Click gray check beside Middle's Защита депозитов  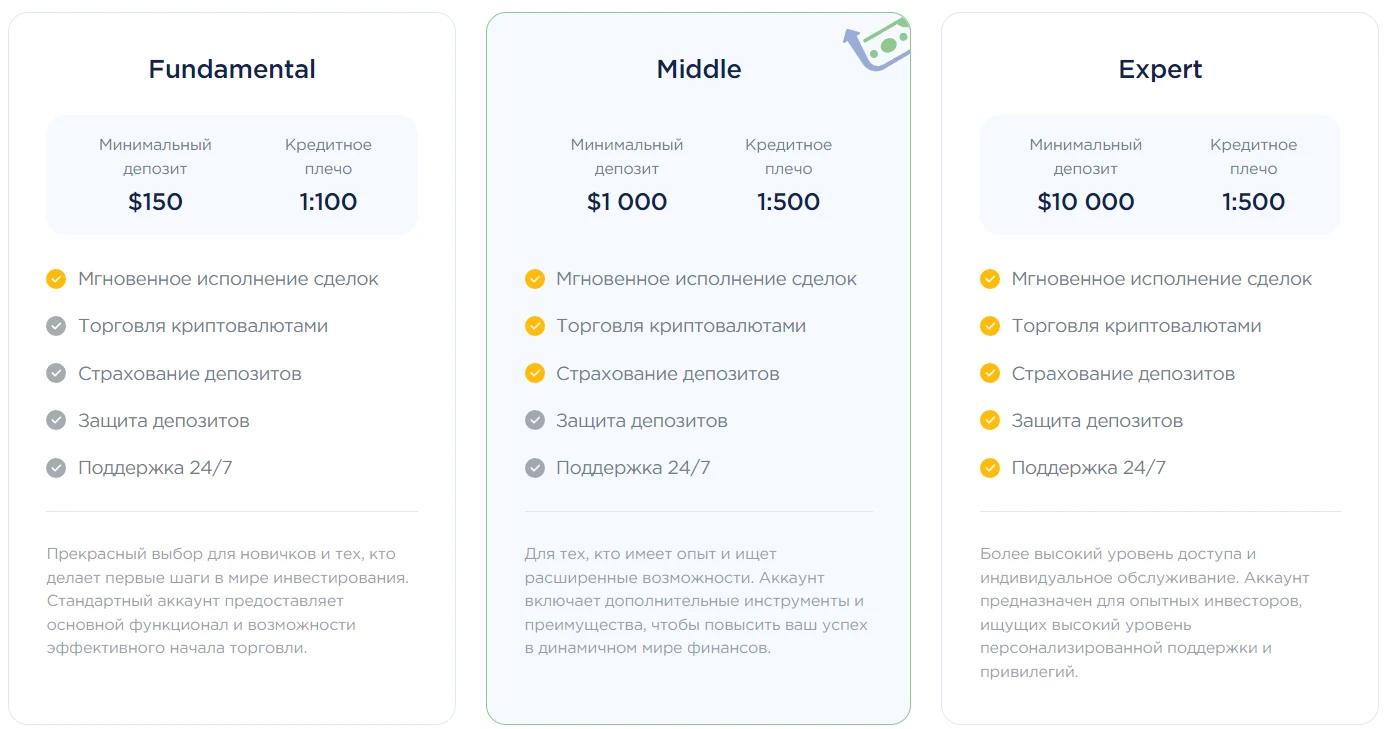[535, 420]
